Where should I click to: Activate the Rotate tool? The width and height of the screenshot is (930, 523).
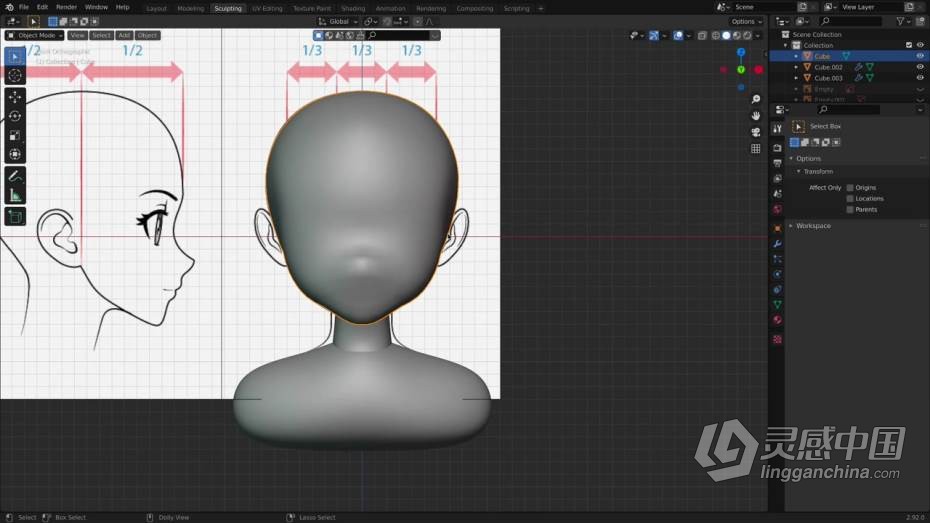click(15, 116)
